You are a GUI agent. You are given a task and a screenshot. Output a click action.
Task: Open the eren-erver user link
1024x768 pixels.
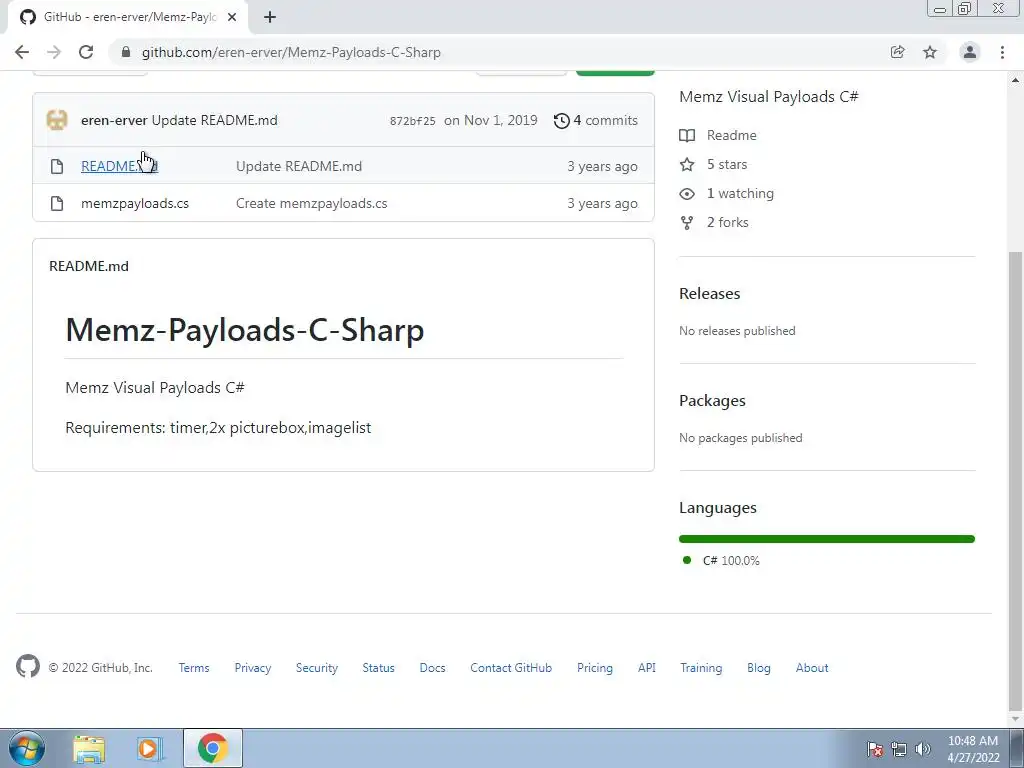click(114, 120)
